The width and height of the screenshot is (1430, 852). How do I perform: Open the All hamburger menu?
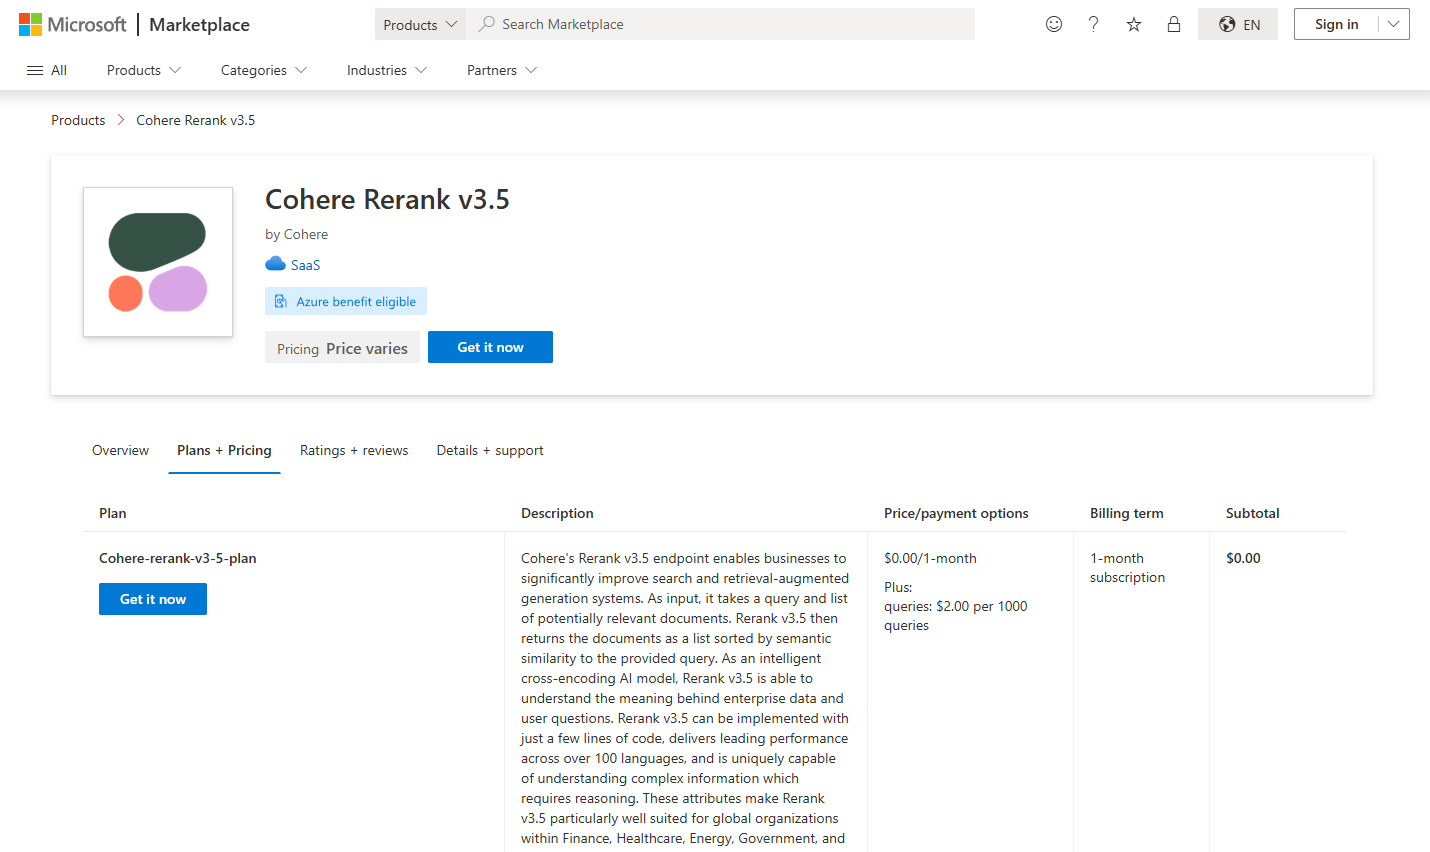pos(47,70)
